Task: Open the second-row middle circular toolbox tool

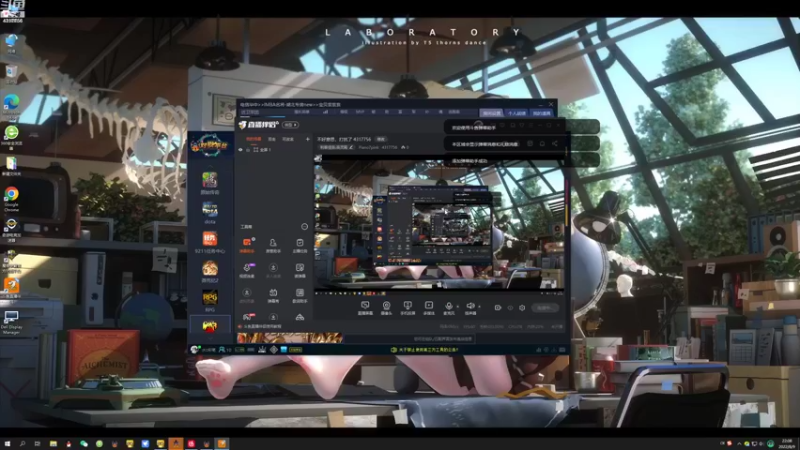Action: click(x=273, y=270)
